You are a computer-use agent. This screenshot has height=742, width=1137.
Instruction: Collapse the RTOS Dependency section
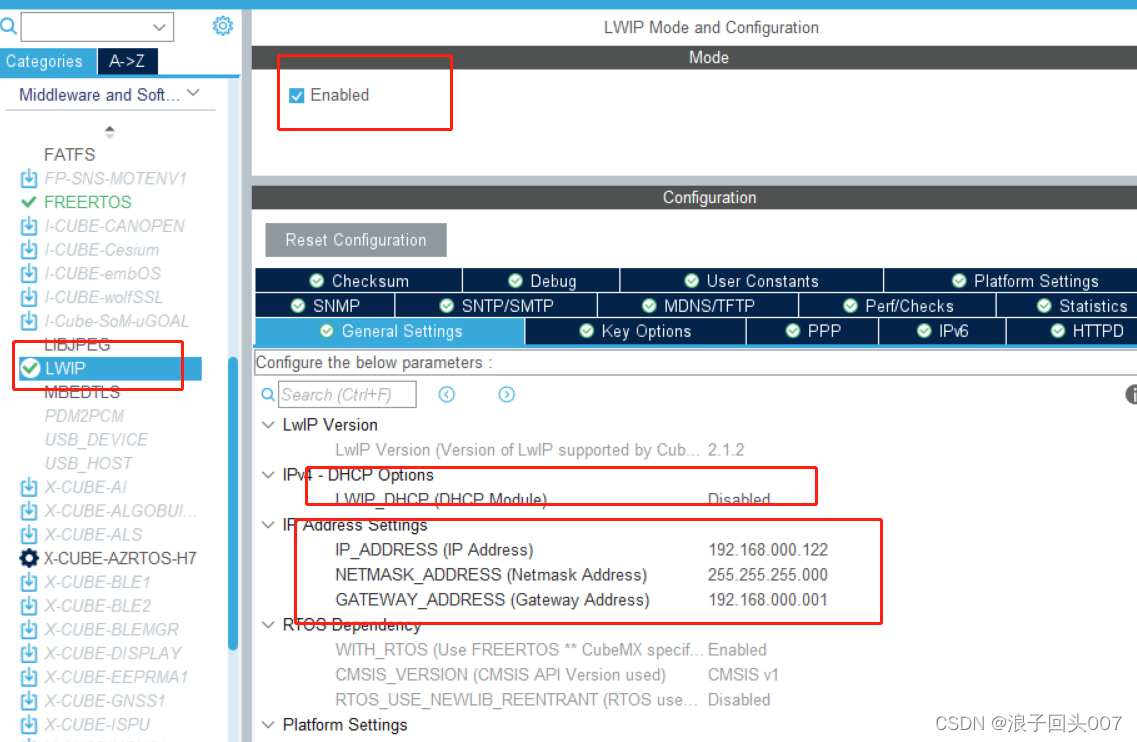[268, 625]
